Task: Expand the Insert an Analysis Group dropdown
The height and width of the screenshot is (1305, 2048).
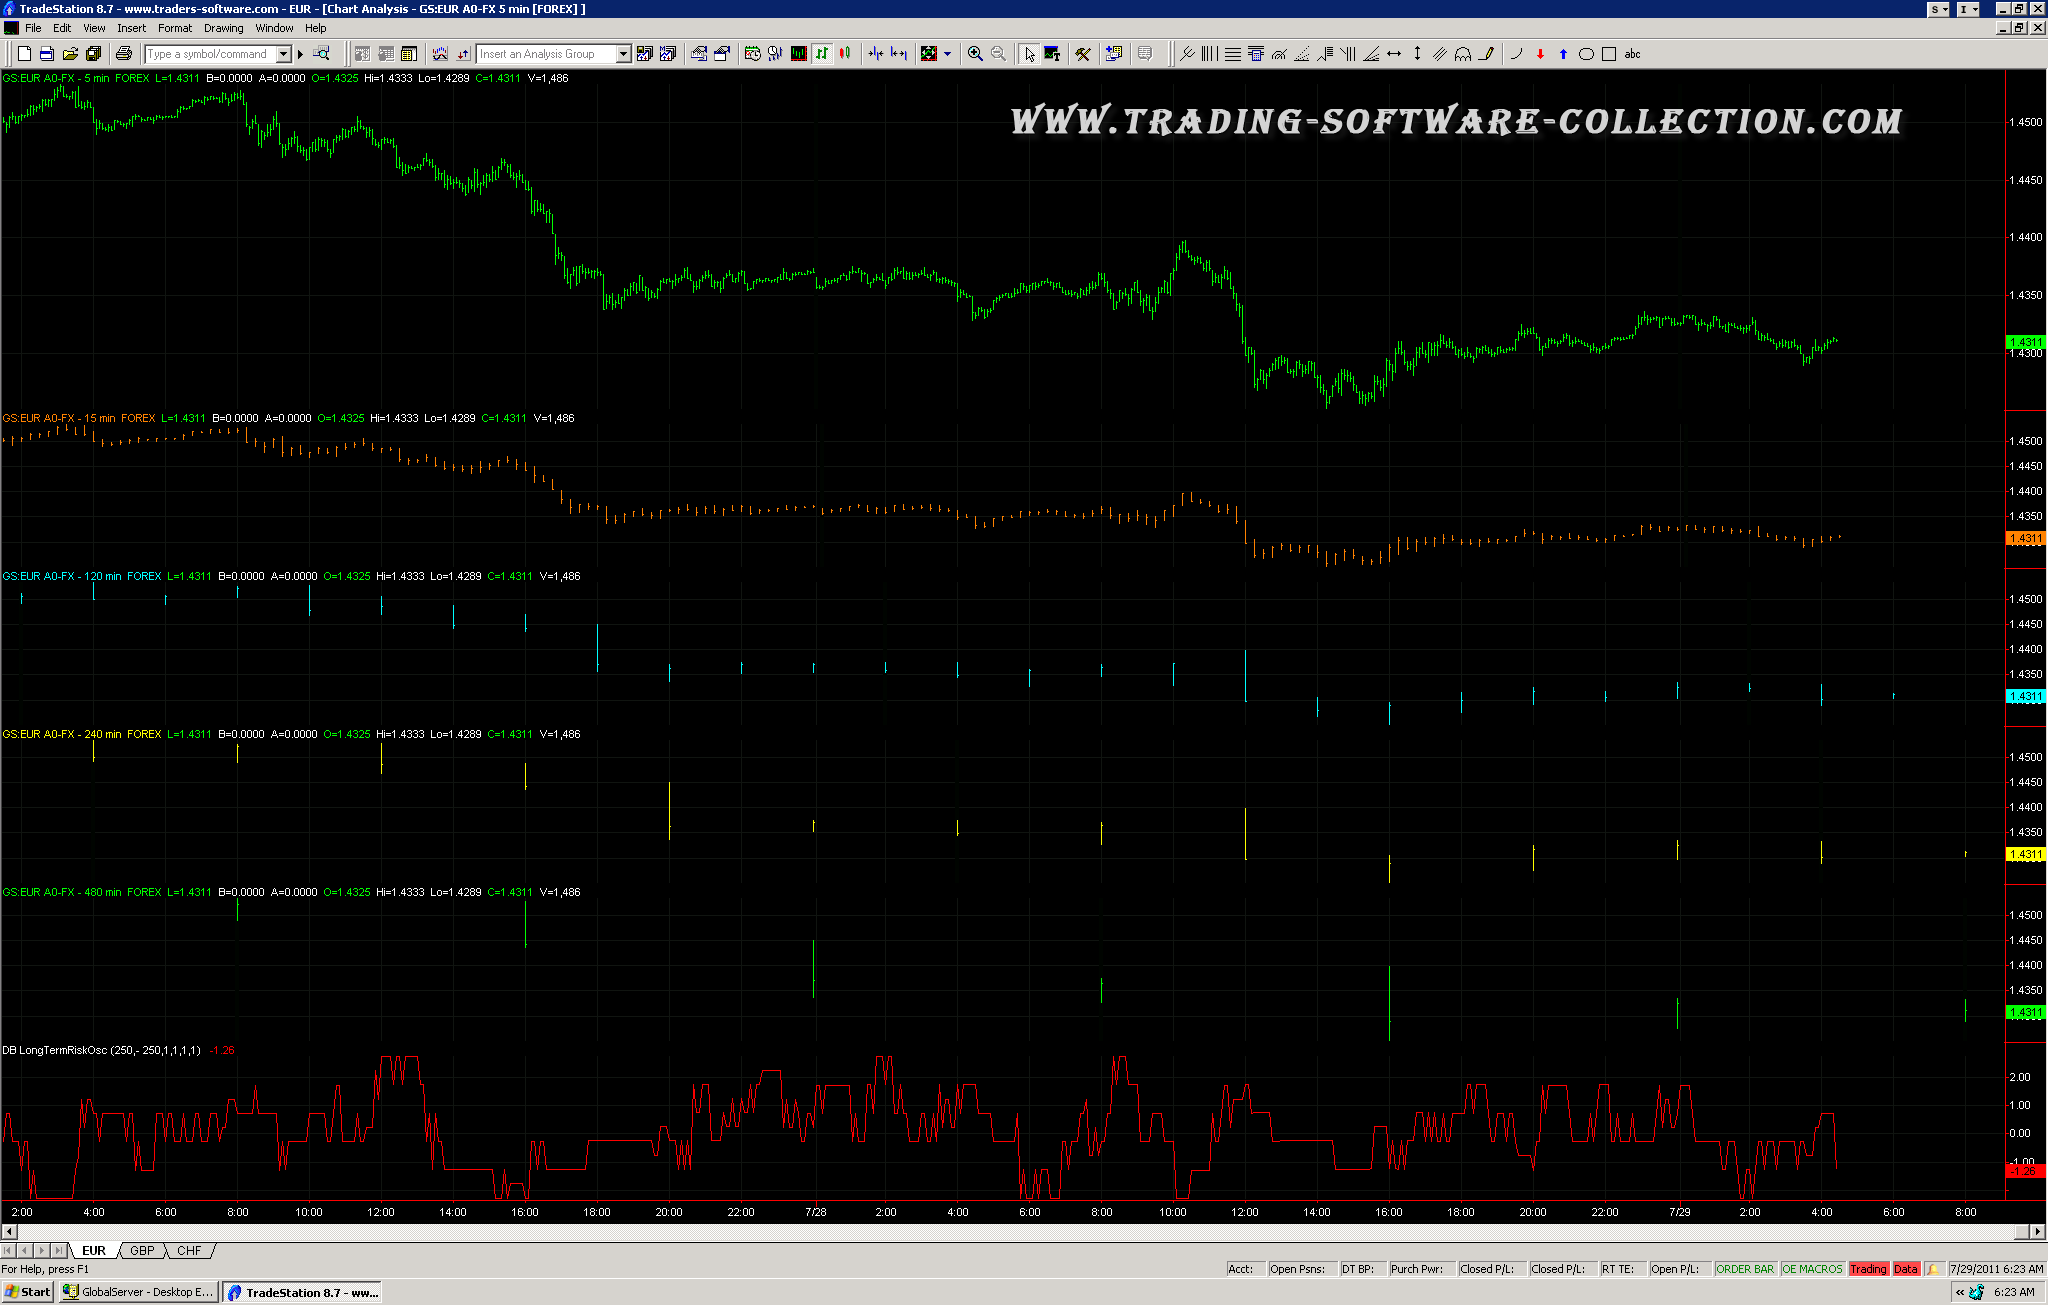Action: pos(623,54)
